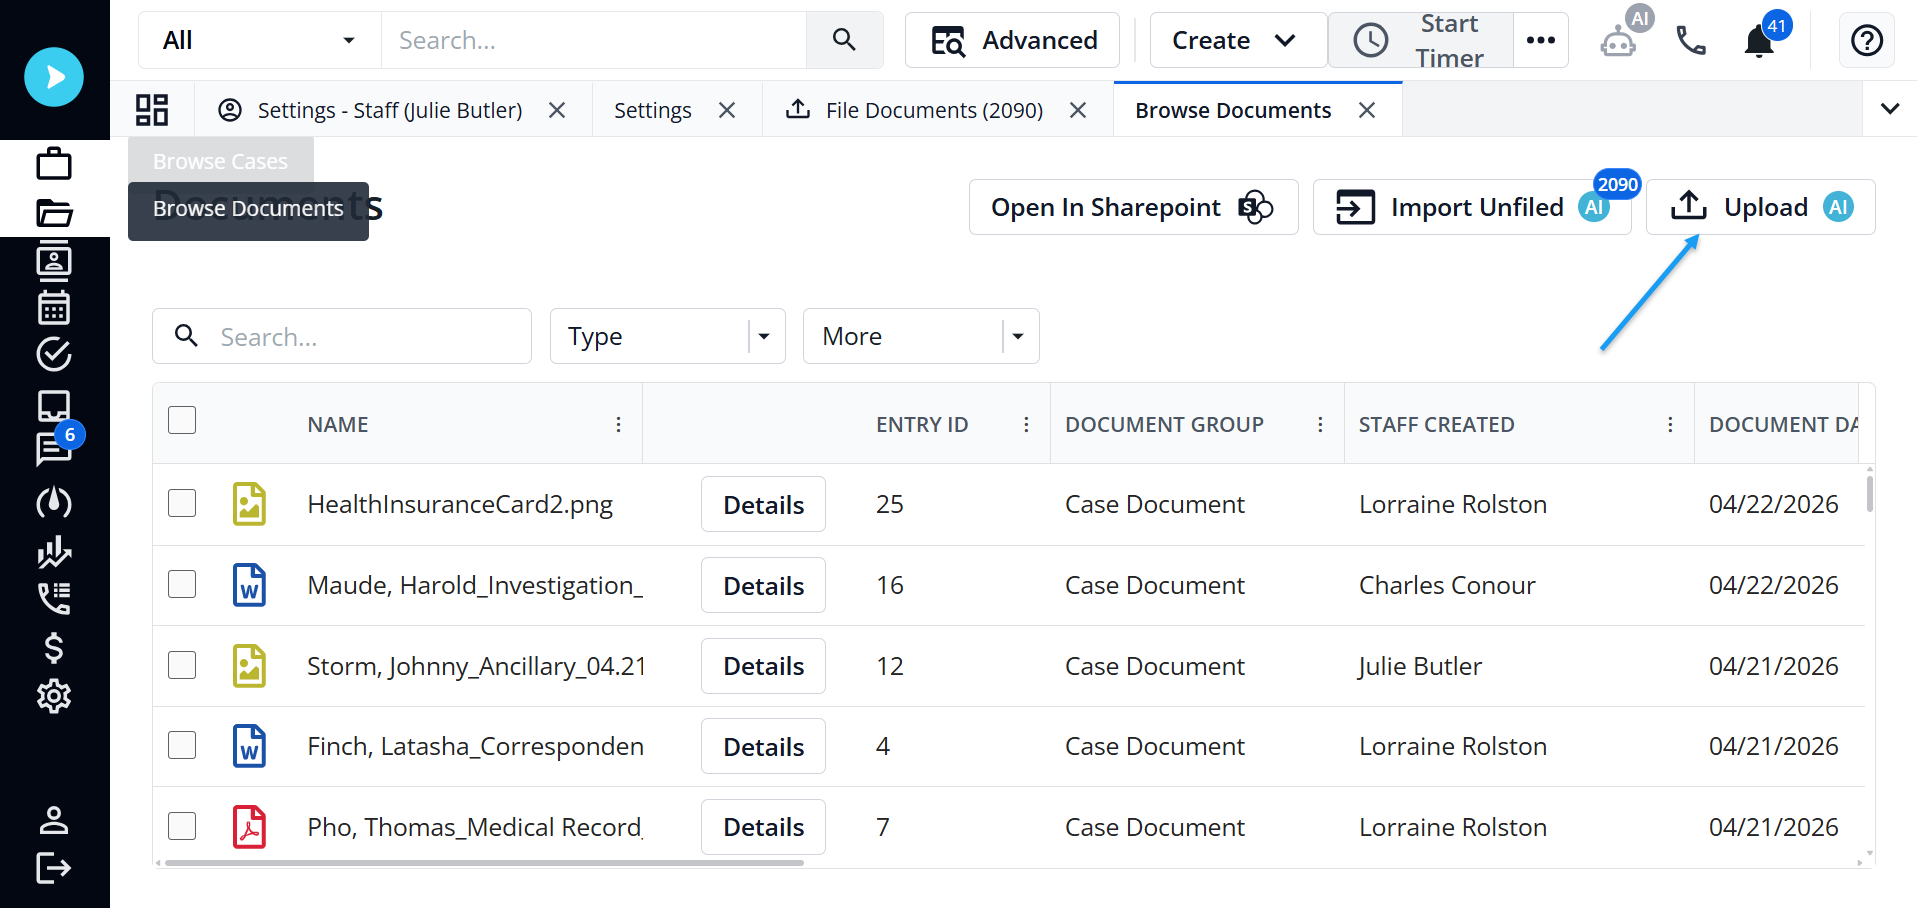
Task: Open the More filter dropdown
Action: [921, 336]
